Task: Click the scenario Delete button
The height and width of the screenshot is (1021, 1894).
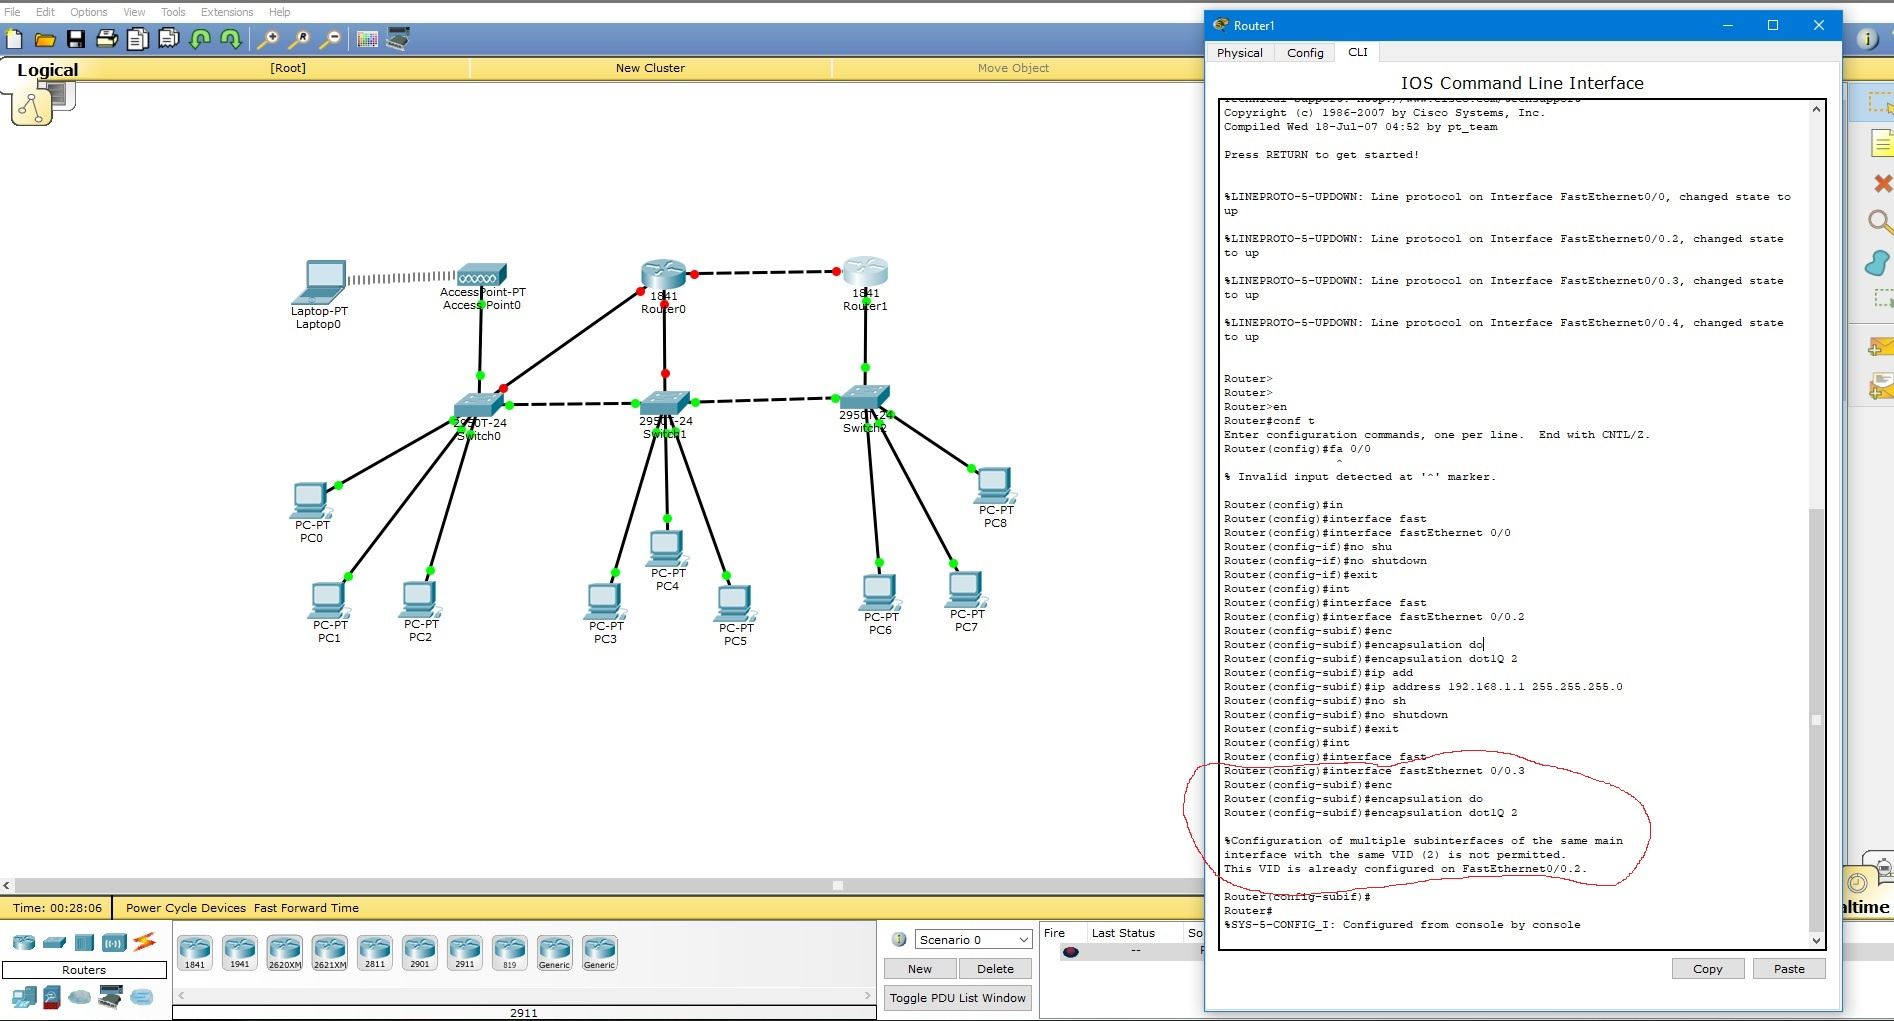Action: (x=995, y=969)
